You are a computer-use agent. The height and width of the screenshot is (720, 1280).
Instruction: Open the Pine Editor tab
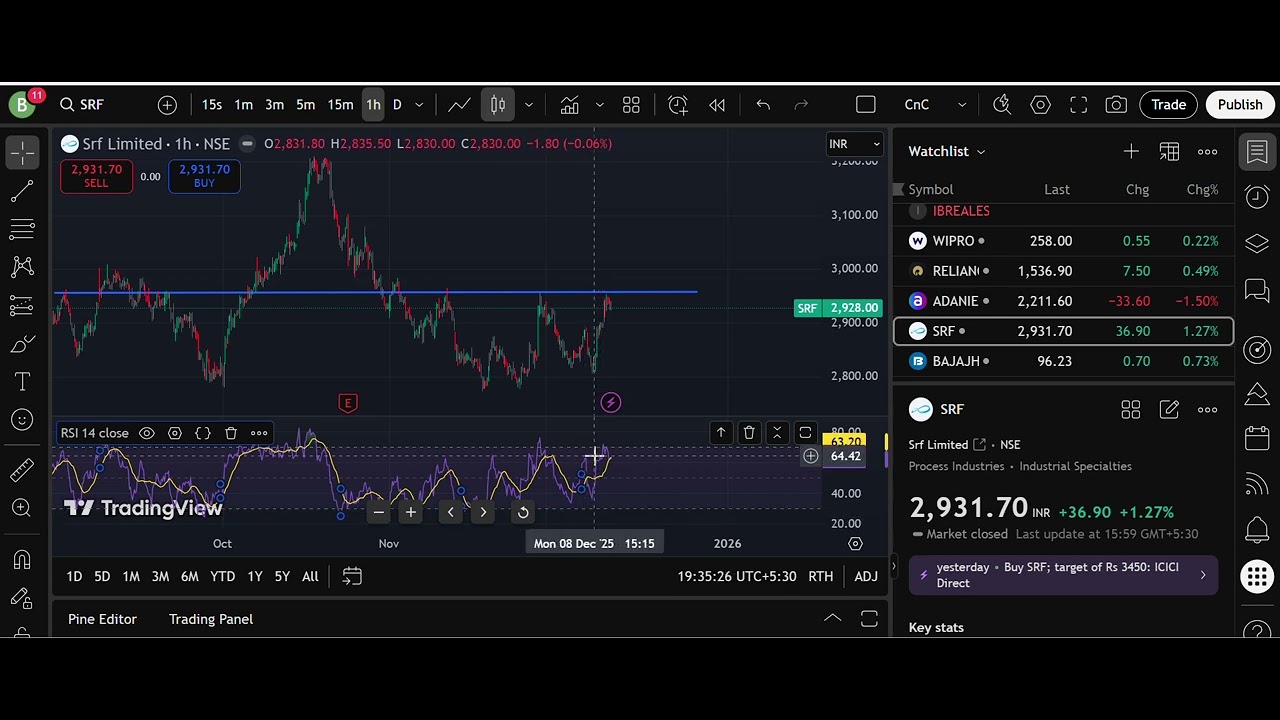102,619
